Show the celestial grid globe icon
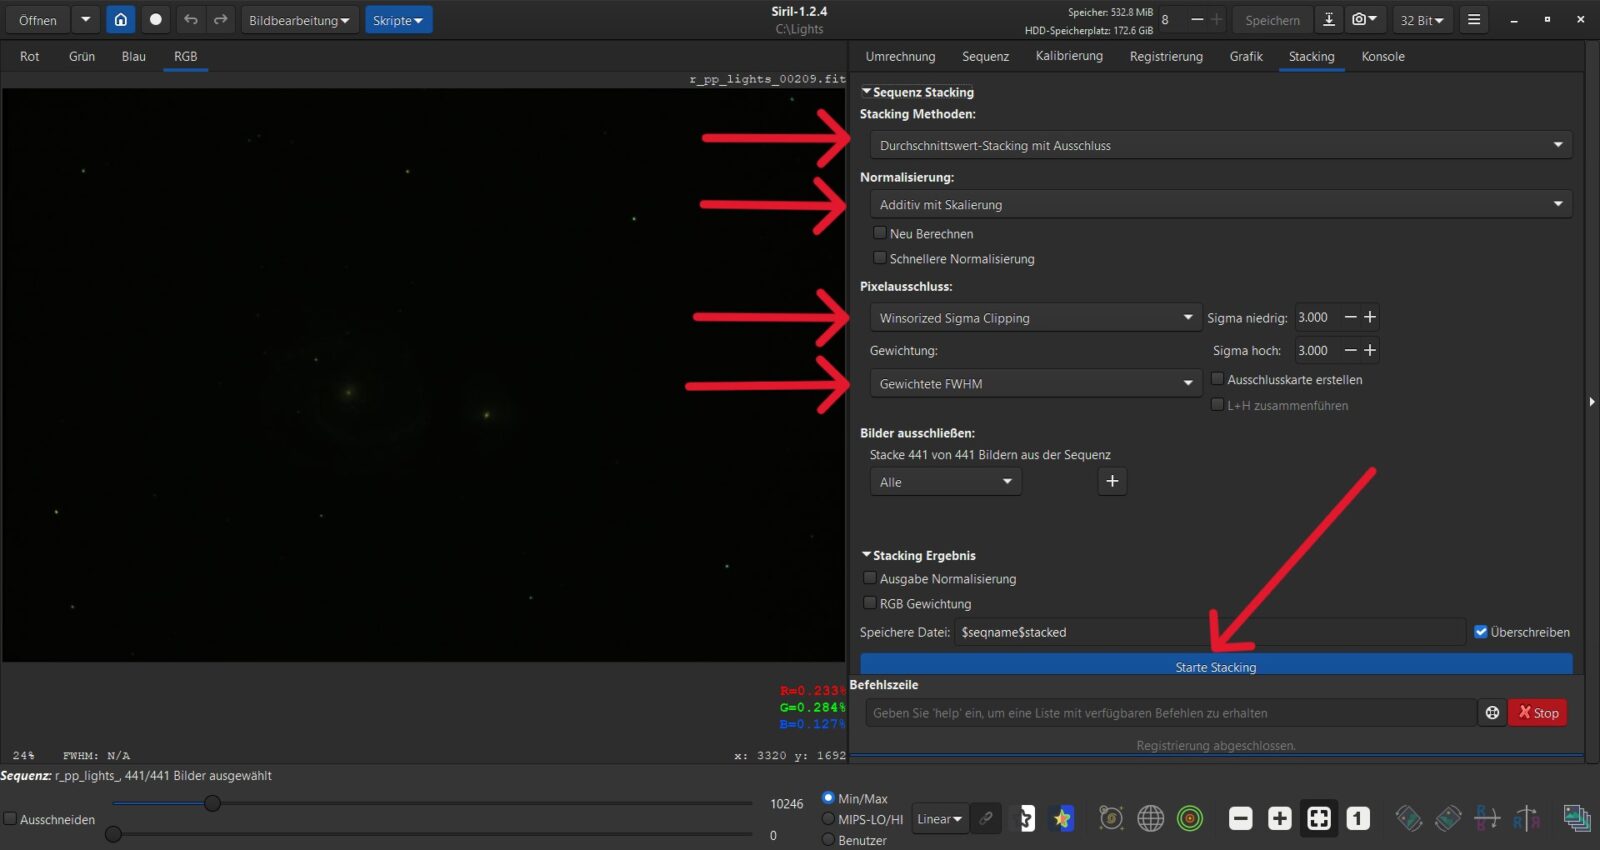This screenshot has height=850, width=1600. tap(1151, 819)
